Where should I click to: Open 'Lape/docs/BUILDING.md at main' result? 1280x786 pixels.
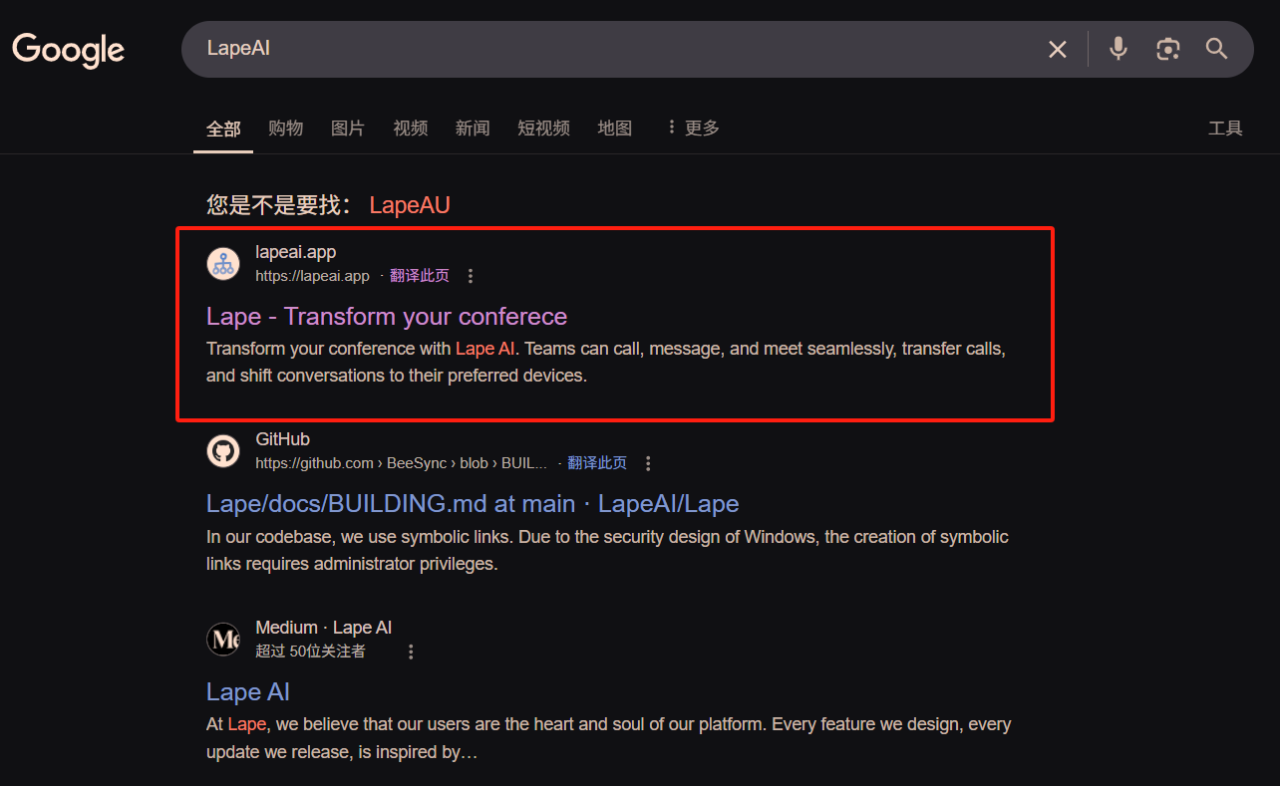pyautogui.click(x=472, y=503)
